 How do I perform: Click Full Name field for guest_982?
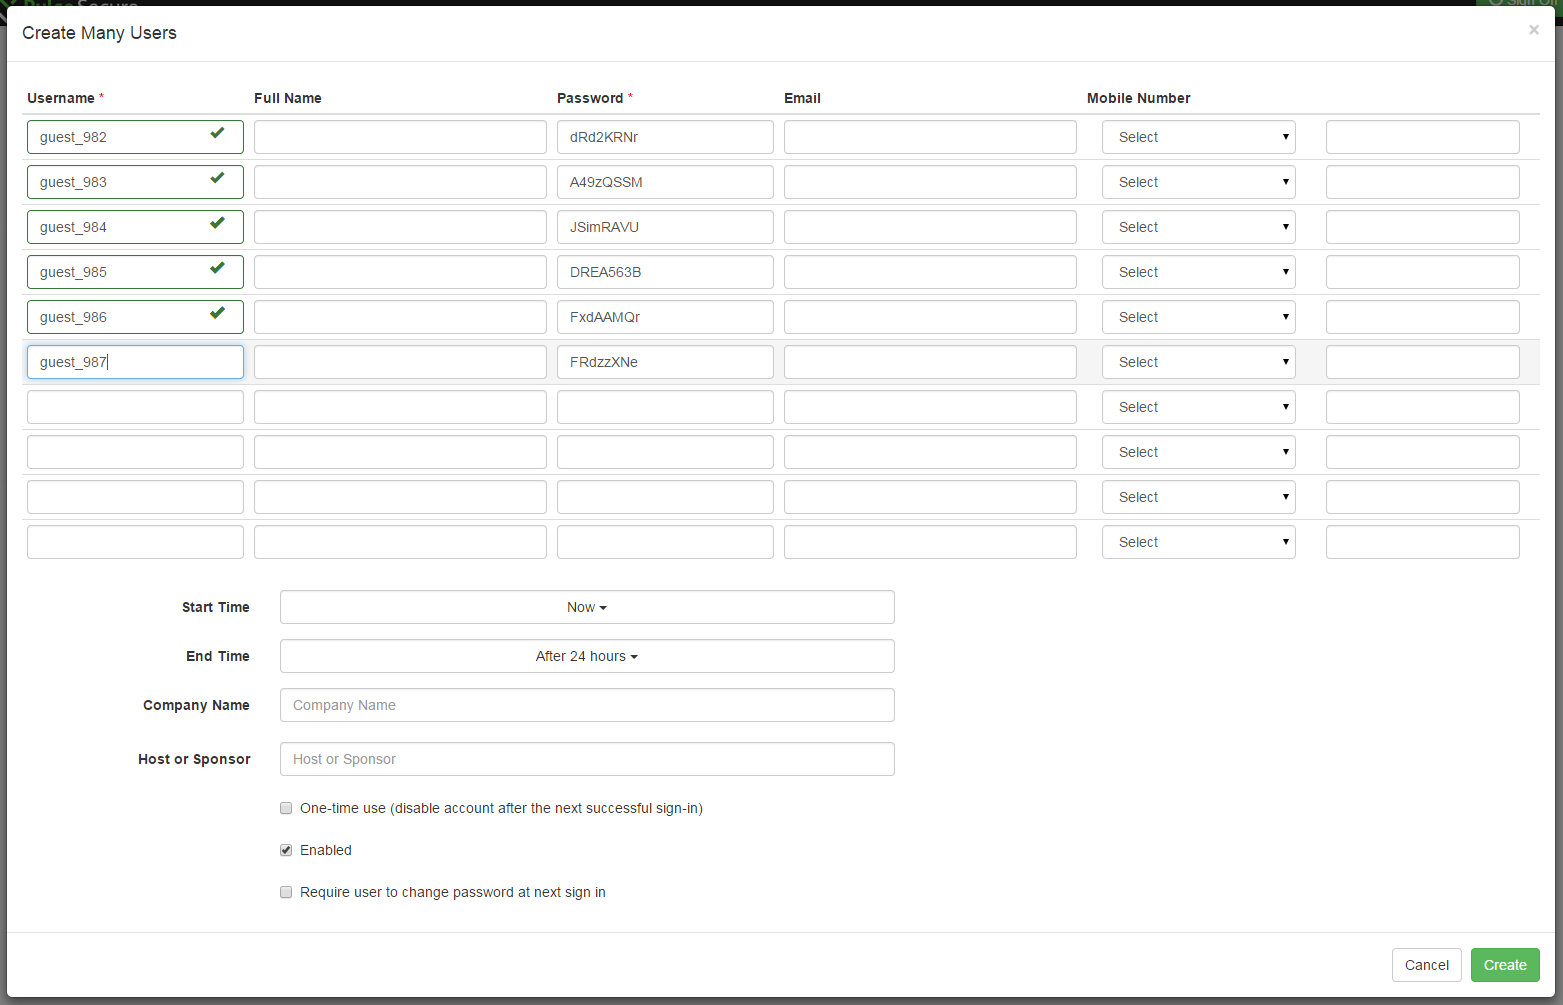coord(400,137)
